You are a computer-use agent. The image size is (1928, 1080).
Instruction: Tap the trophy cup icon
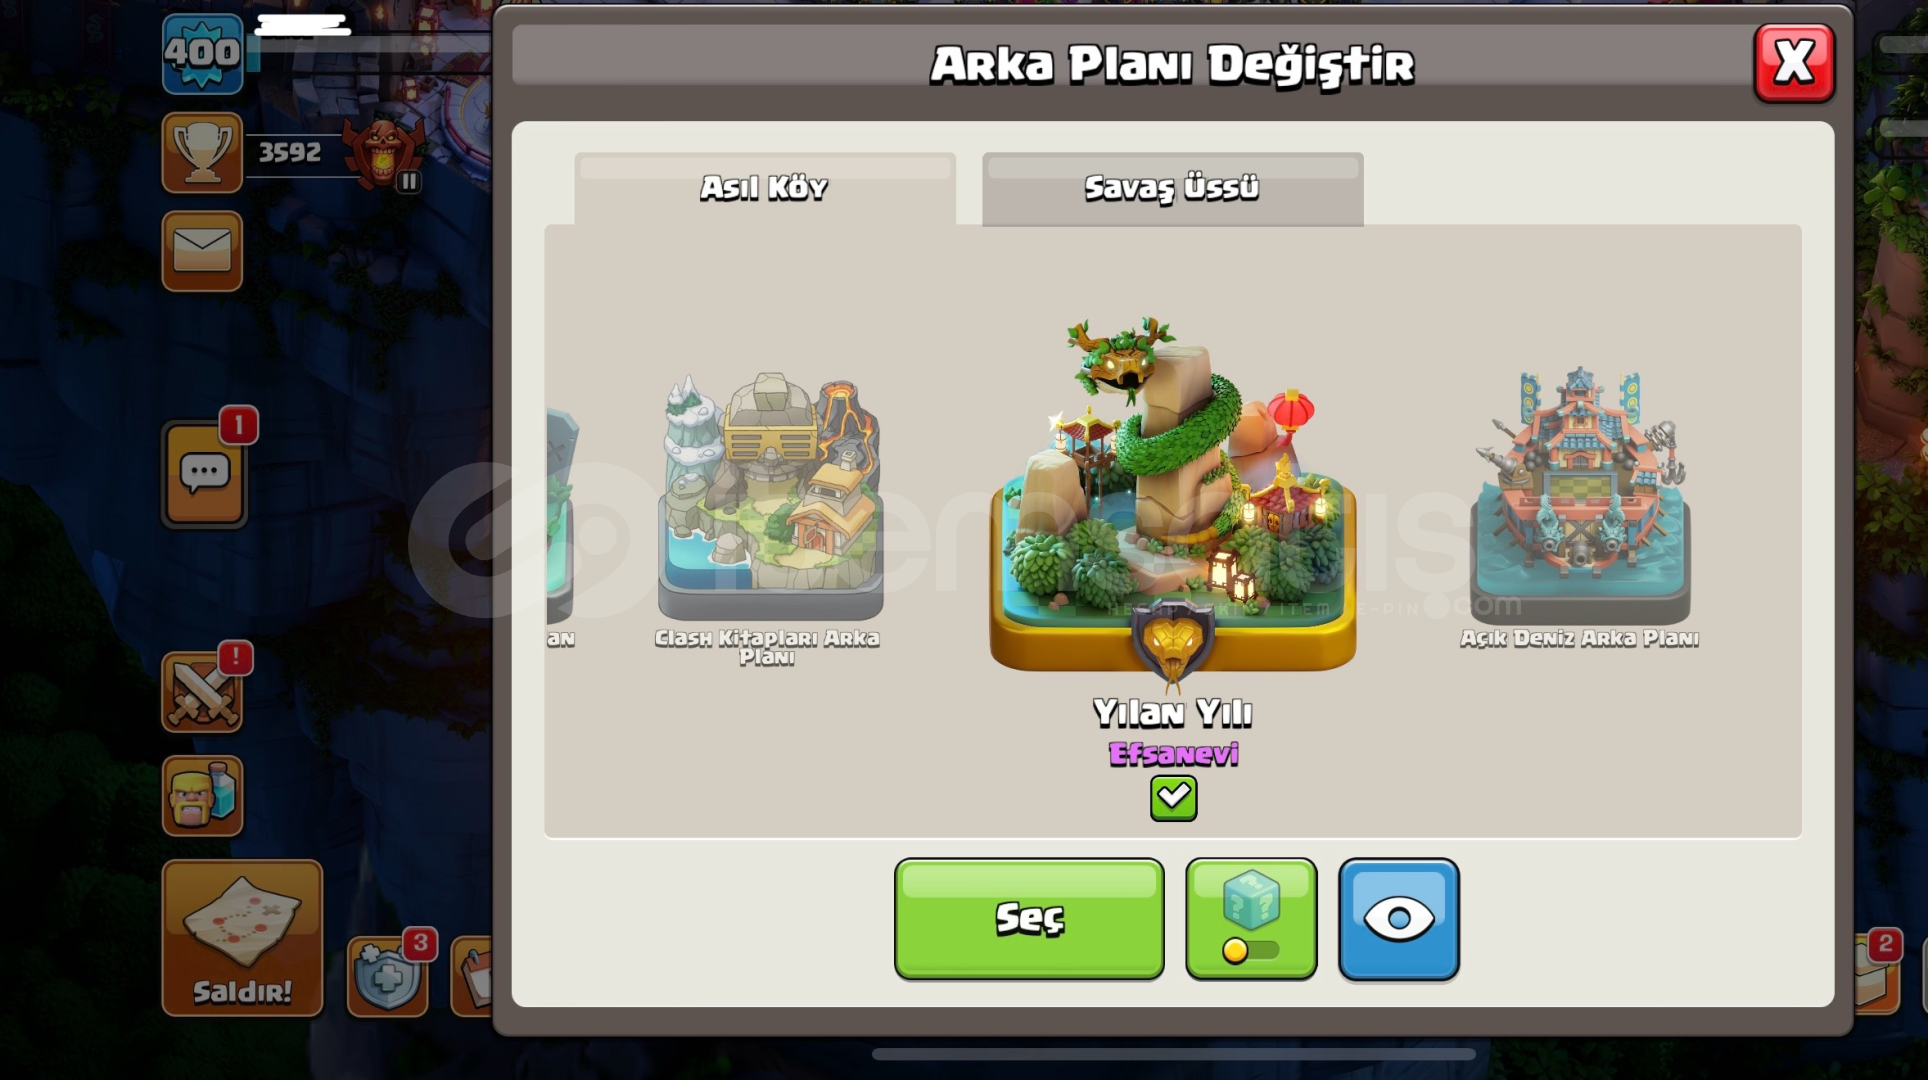[202, 152]
